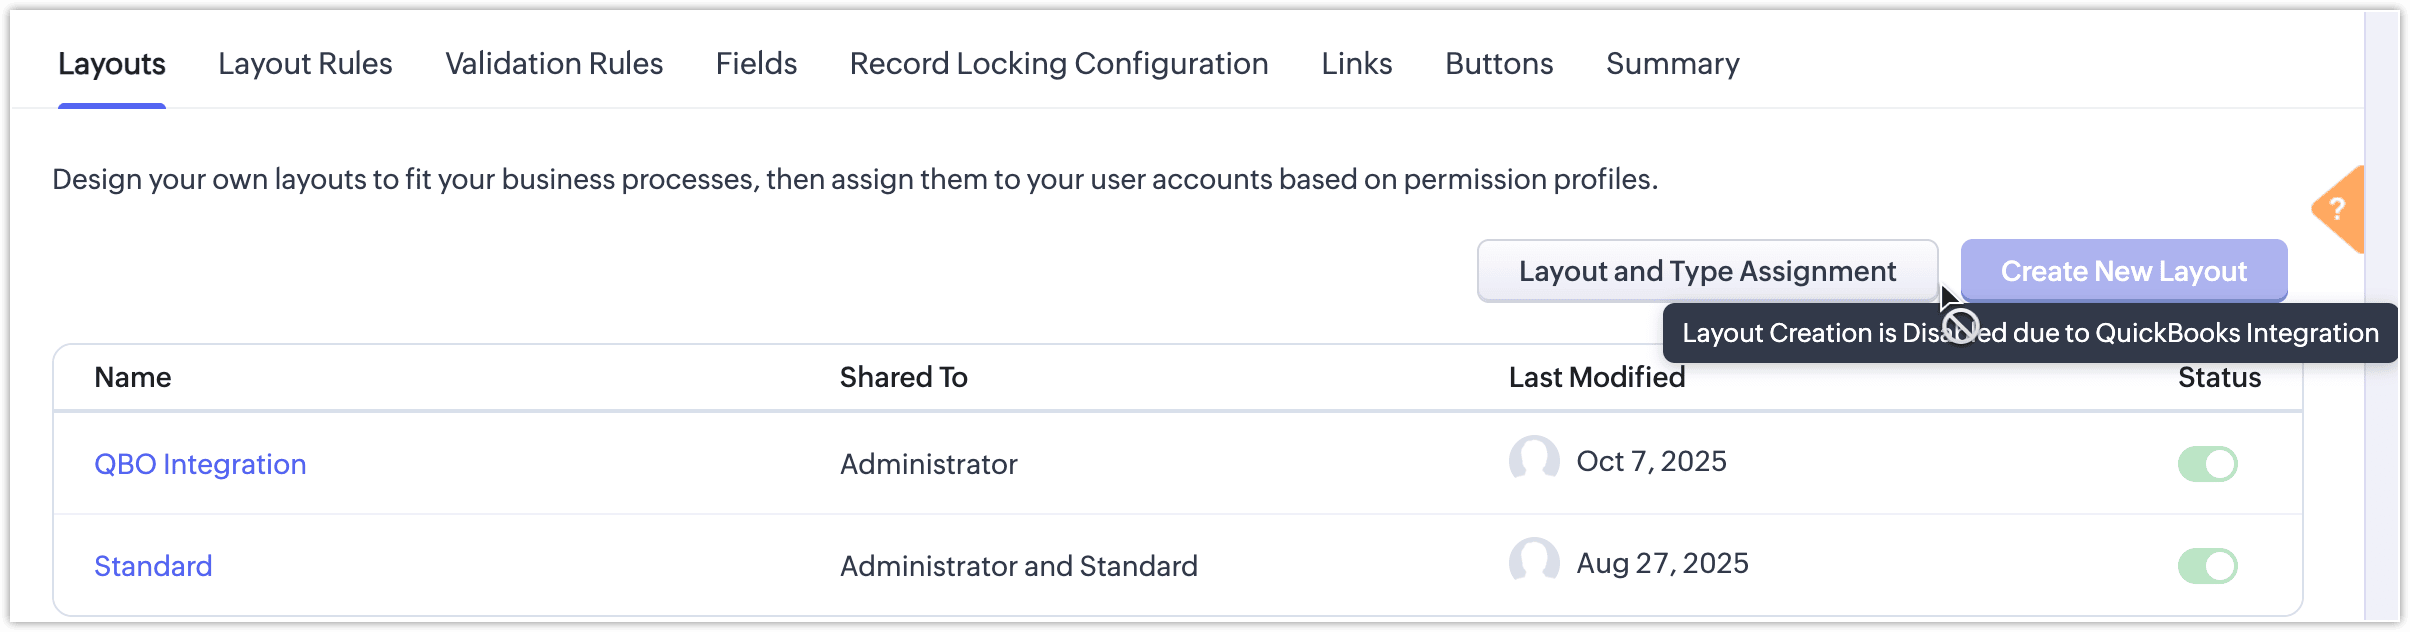Image resolution: width=2410 pixels, height=632 pixels.
Task: Open the Standard layout link
Action: pos(153,566)
